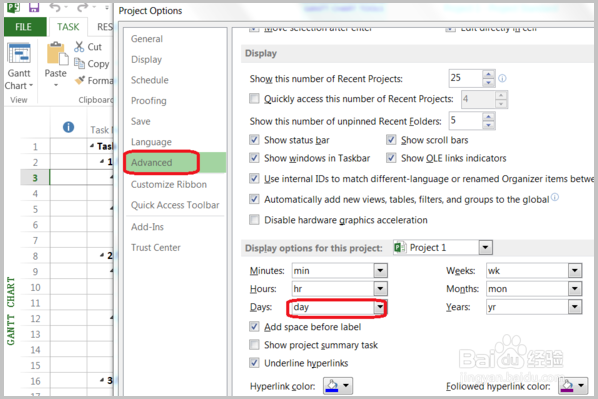Screen dimensions: 598x399
Task: Enable Quickly access Recent Projects checkbox
Action: [254, 99]
